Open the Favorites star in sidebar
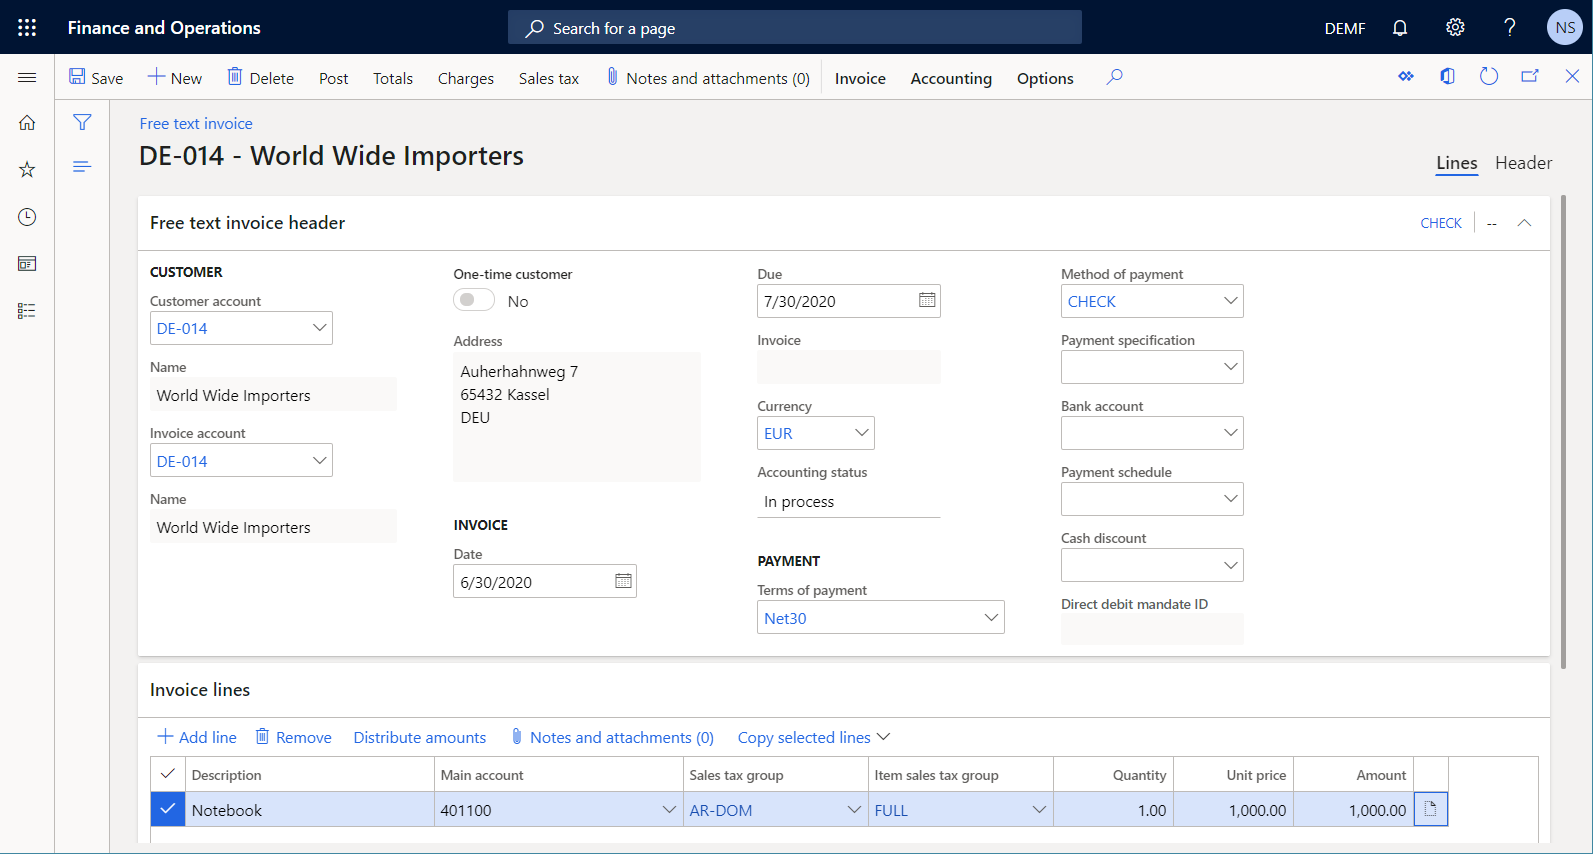 (27, 170)
